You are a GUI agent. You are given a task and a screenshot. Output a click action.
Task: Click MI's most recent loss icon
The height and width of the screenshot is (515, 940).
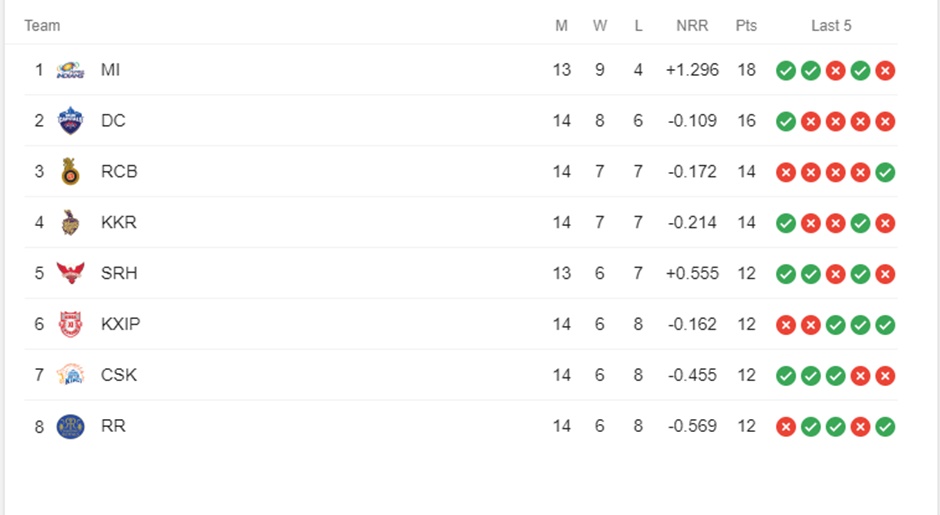tap(885, 71)
